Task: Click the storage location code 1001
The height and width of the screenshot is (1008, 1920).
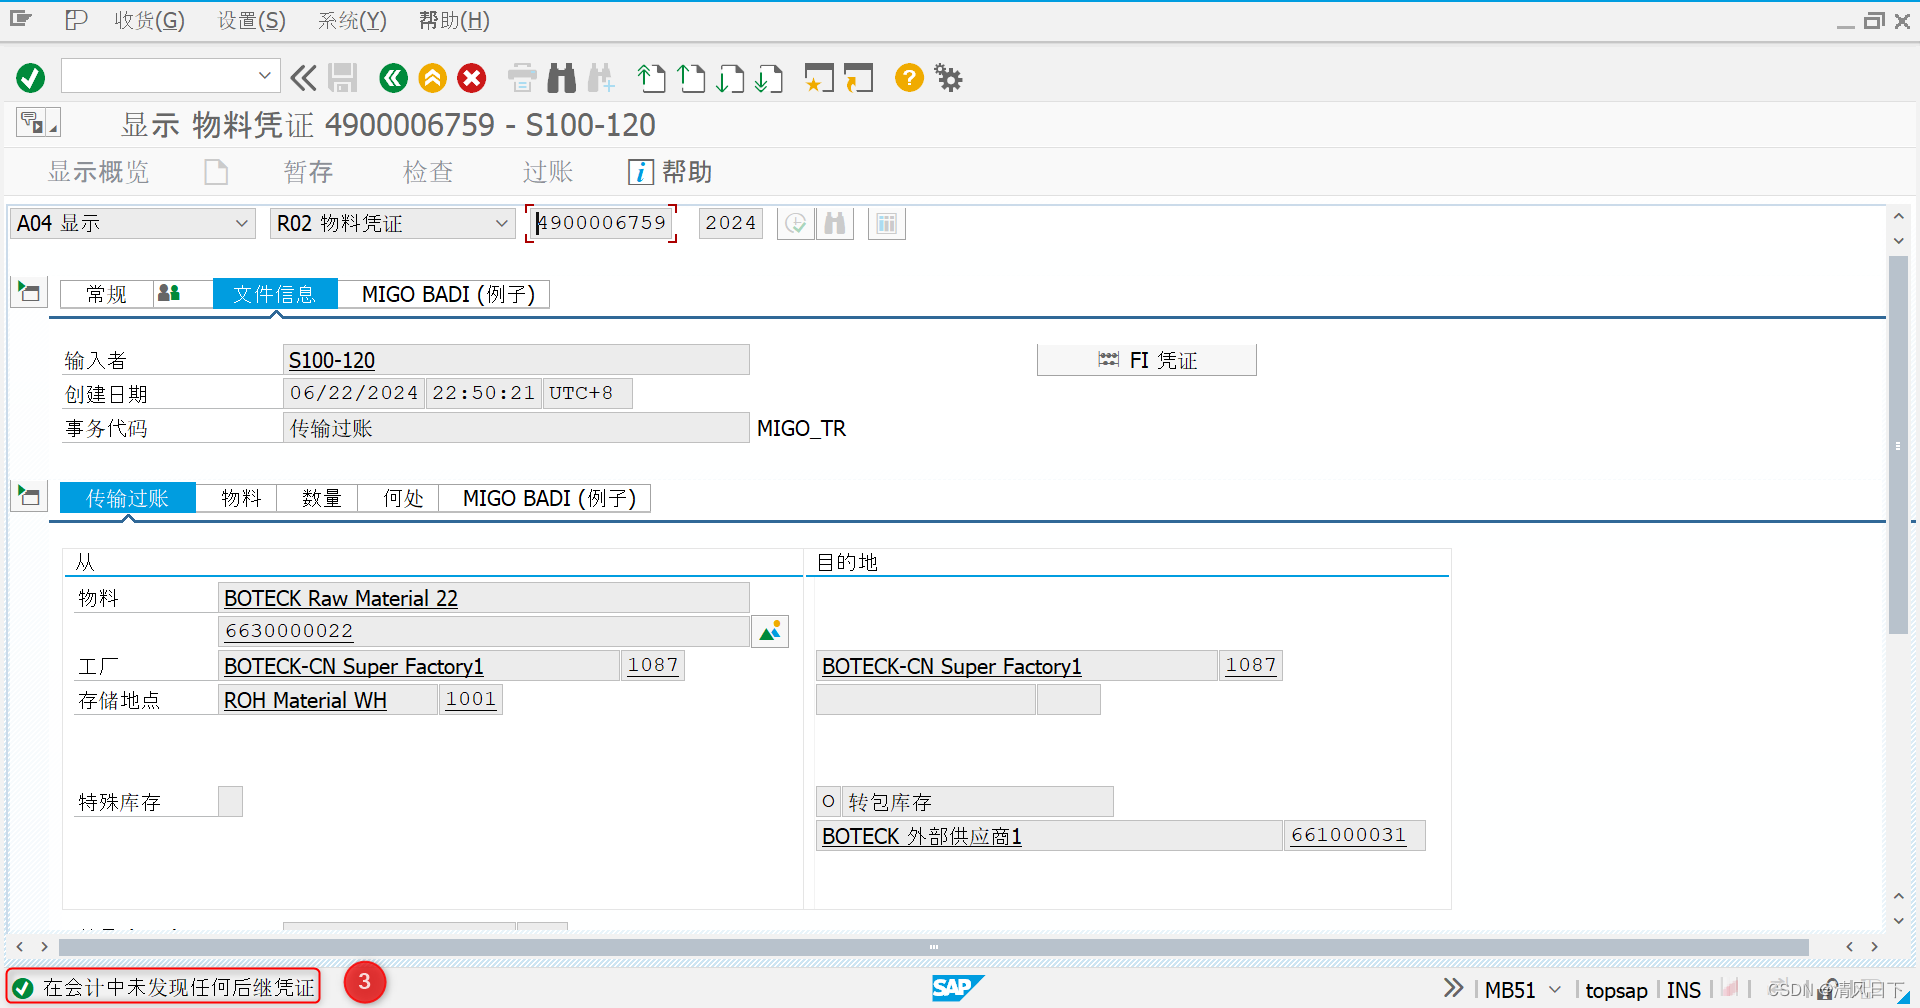Action: (x=471, y=699)
